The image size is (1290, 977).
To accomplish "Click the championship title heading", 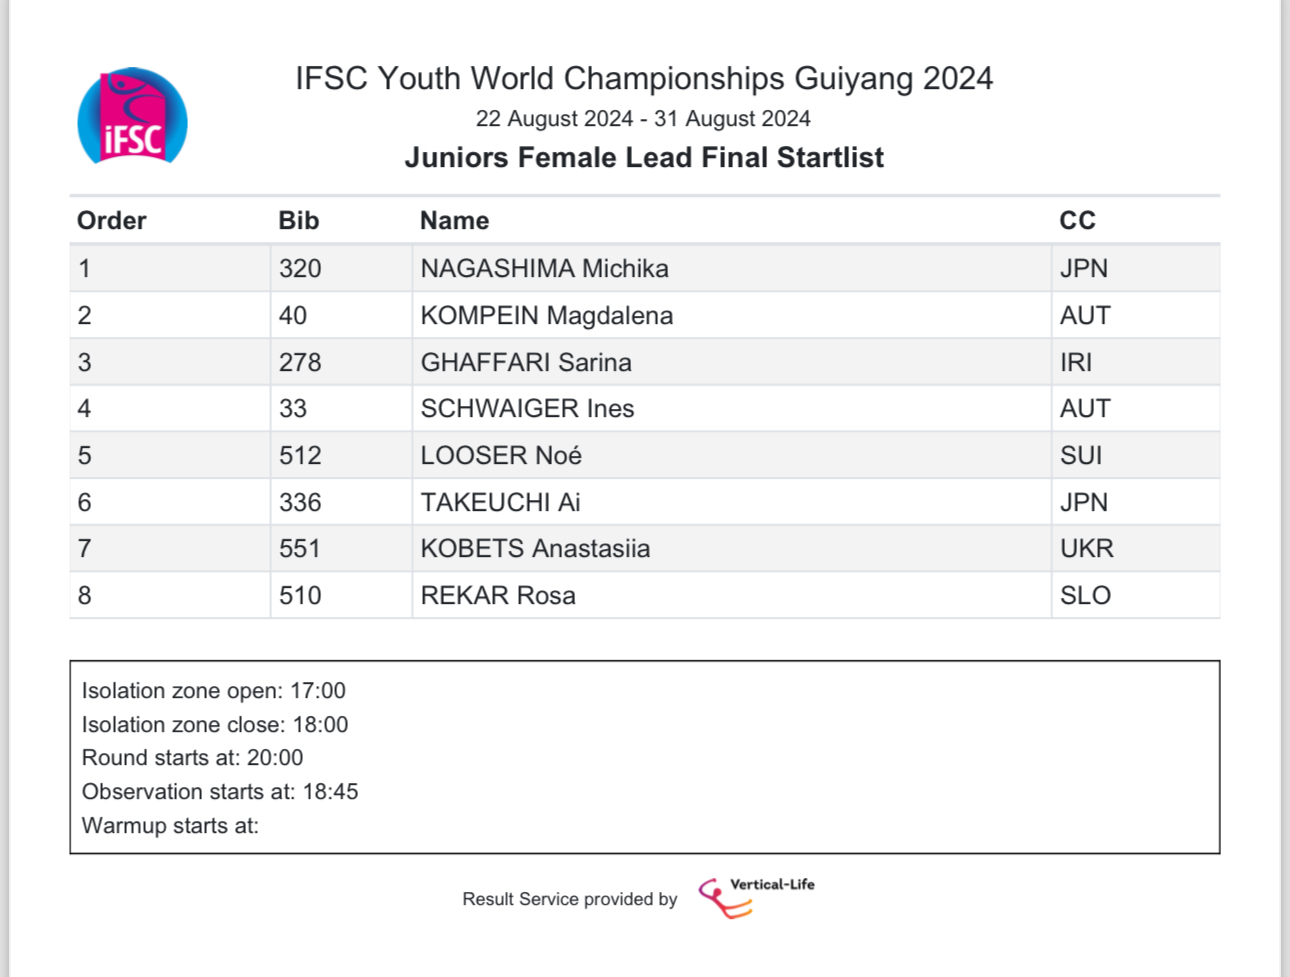I will 644,78.
